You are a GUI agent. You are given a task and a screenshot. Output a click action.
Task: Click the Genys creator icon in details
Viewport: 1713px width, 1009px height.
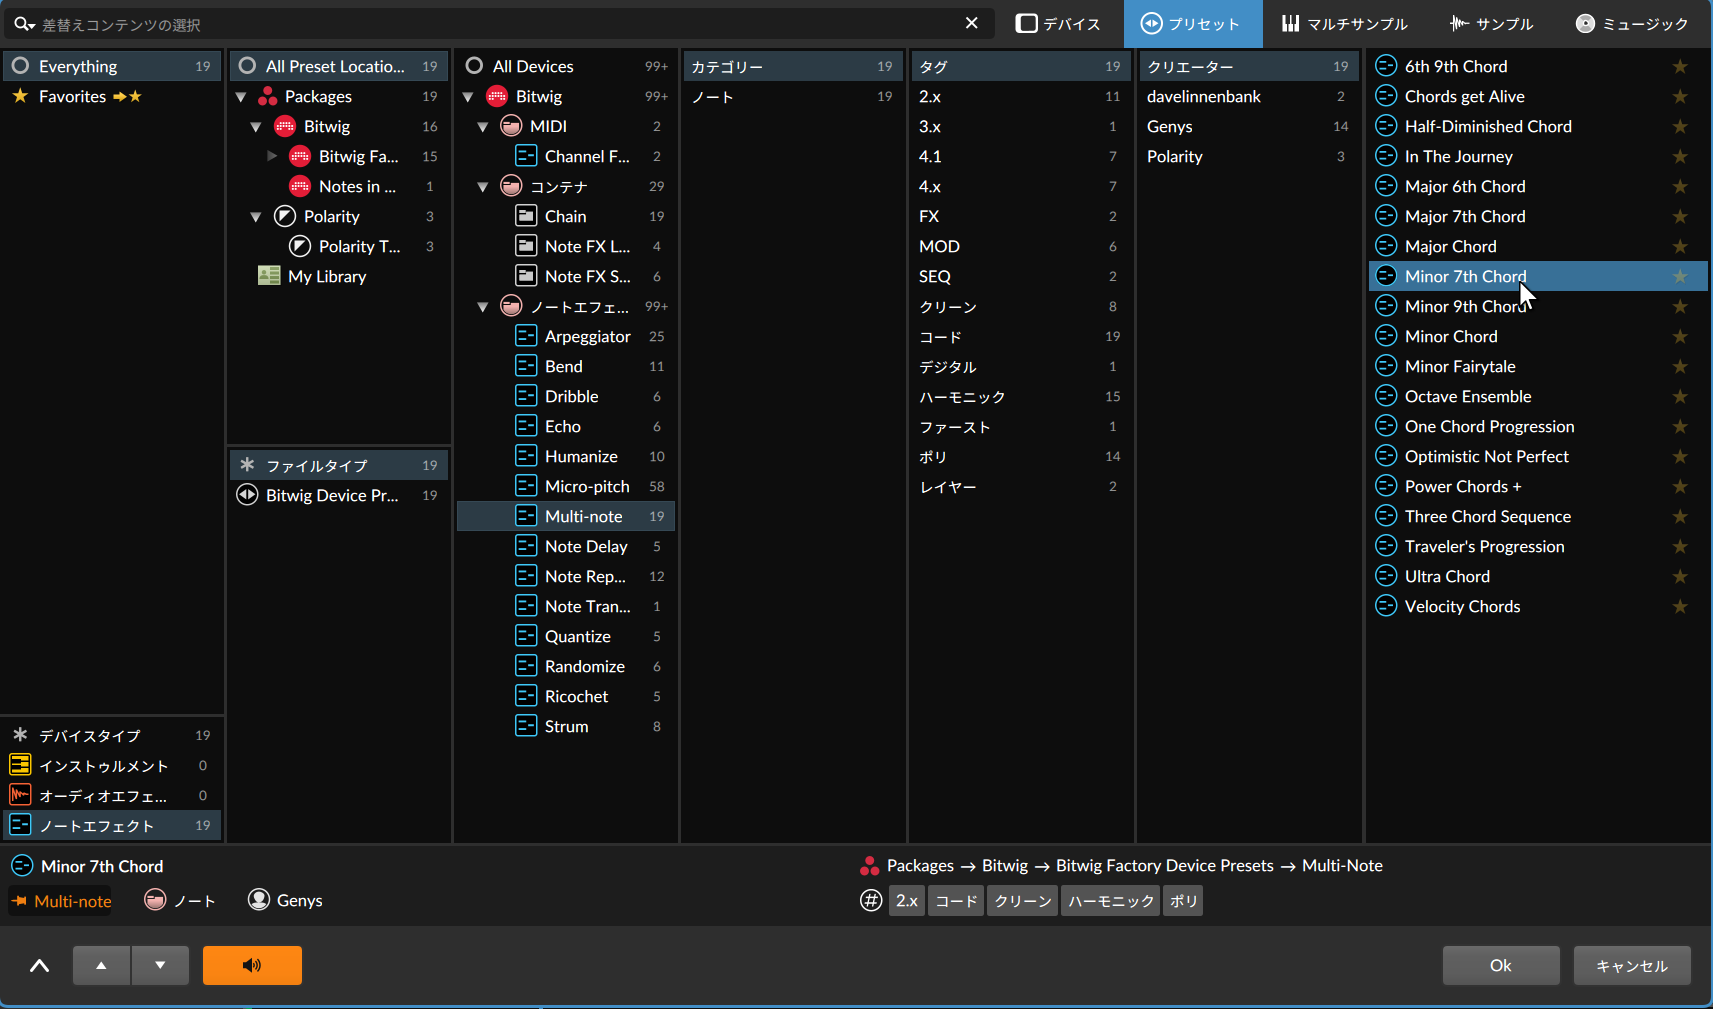coord(259,900)
